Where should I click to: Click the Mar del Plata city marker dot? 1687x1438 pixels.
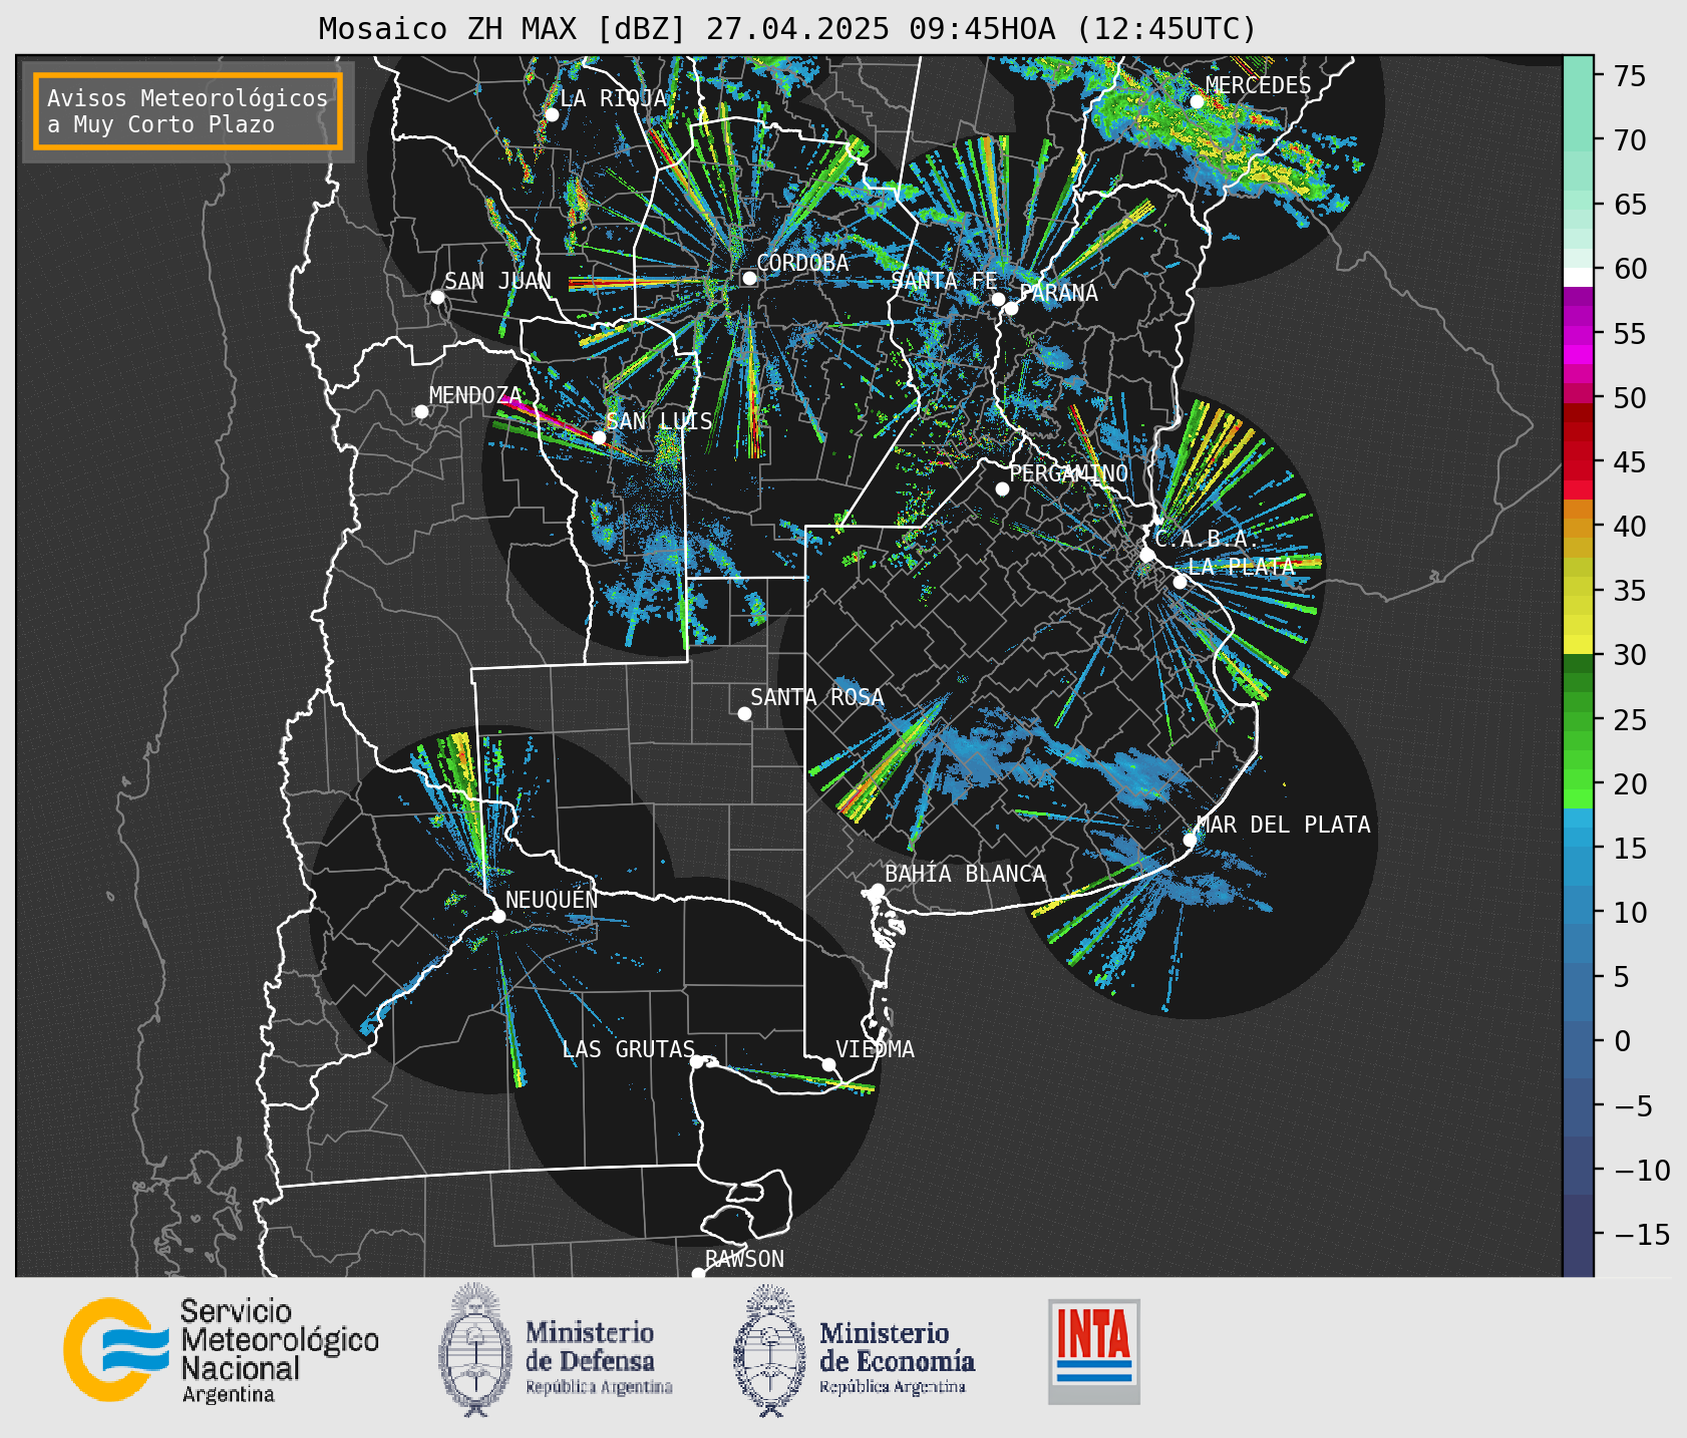coord(1190,840)
